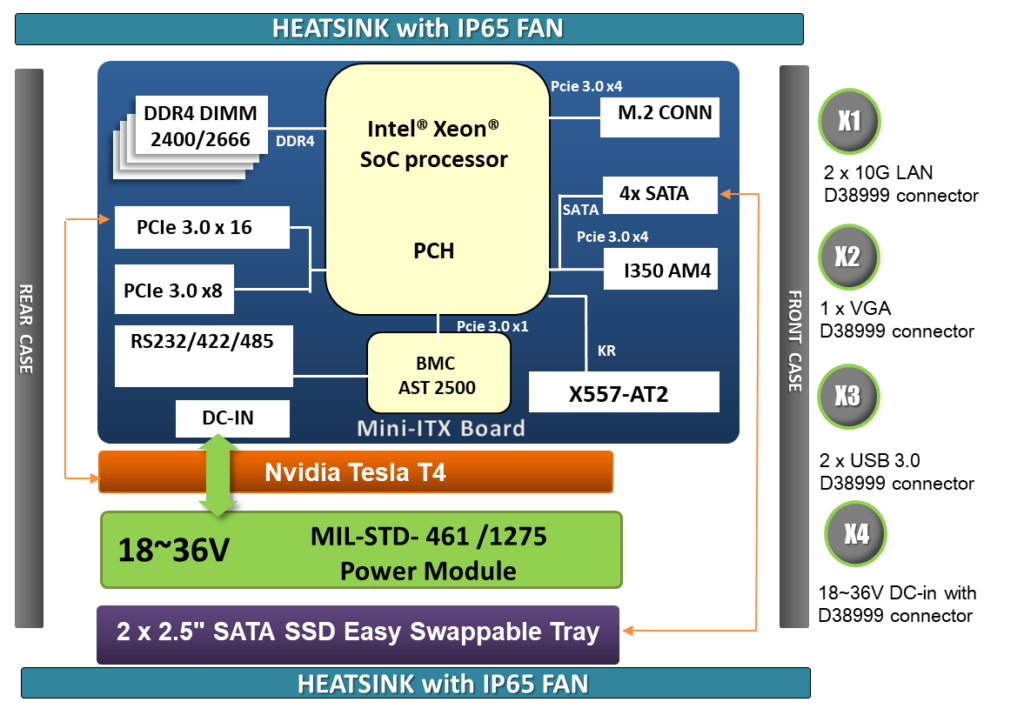Click the top HEATSINK with IP65 FAN bar

click(x=409, y=29)
